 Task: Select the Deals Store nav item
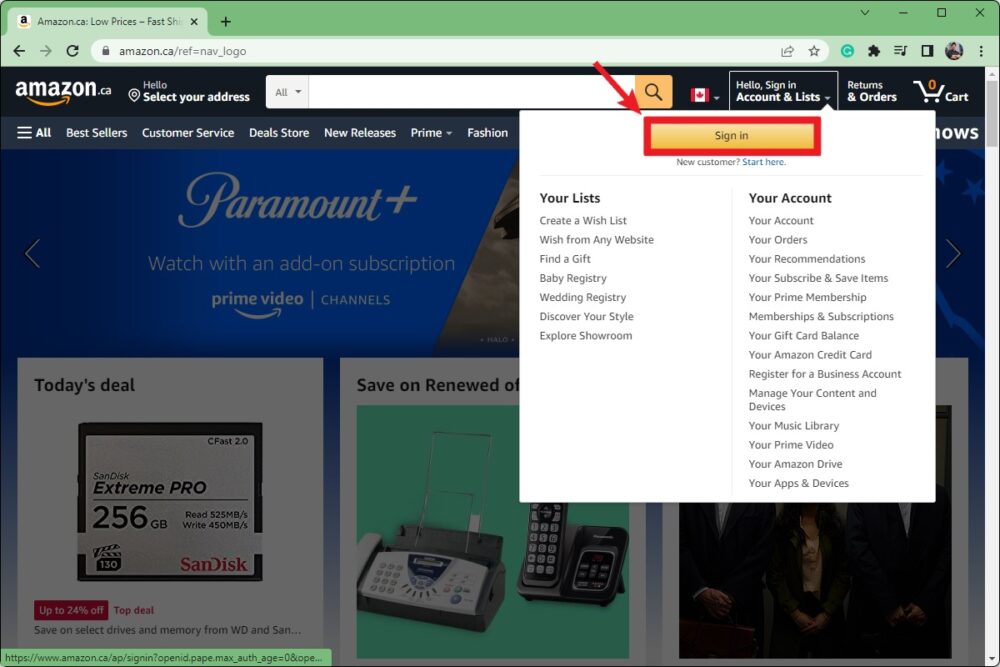pos(279,132)
